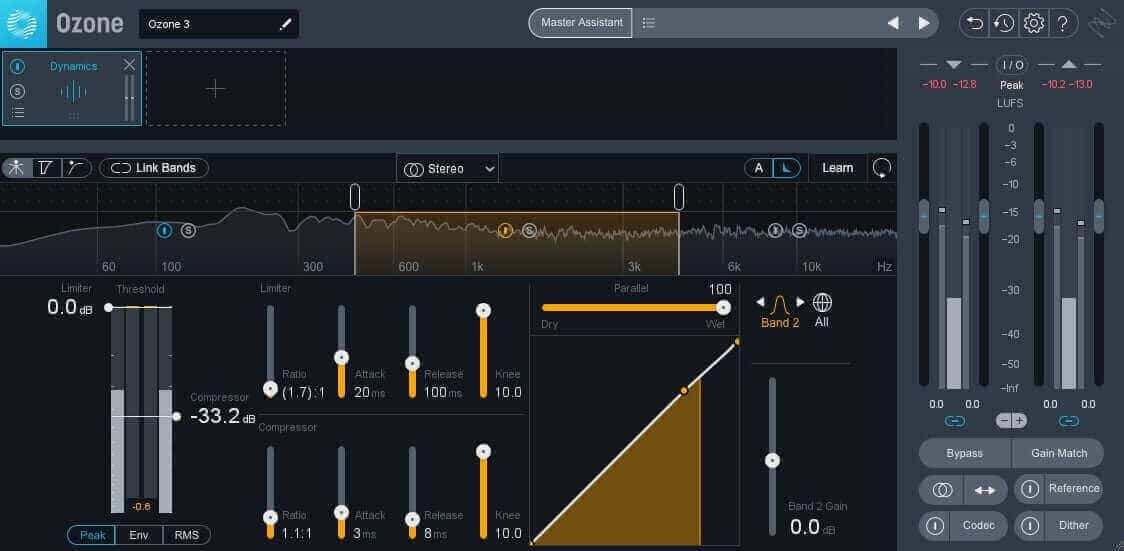Toggle output gain link icon
Viewport: 1124px width, 551px height.
click(1069, 421)
